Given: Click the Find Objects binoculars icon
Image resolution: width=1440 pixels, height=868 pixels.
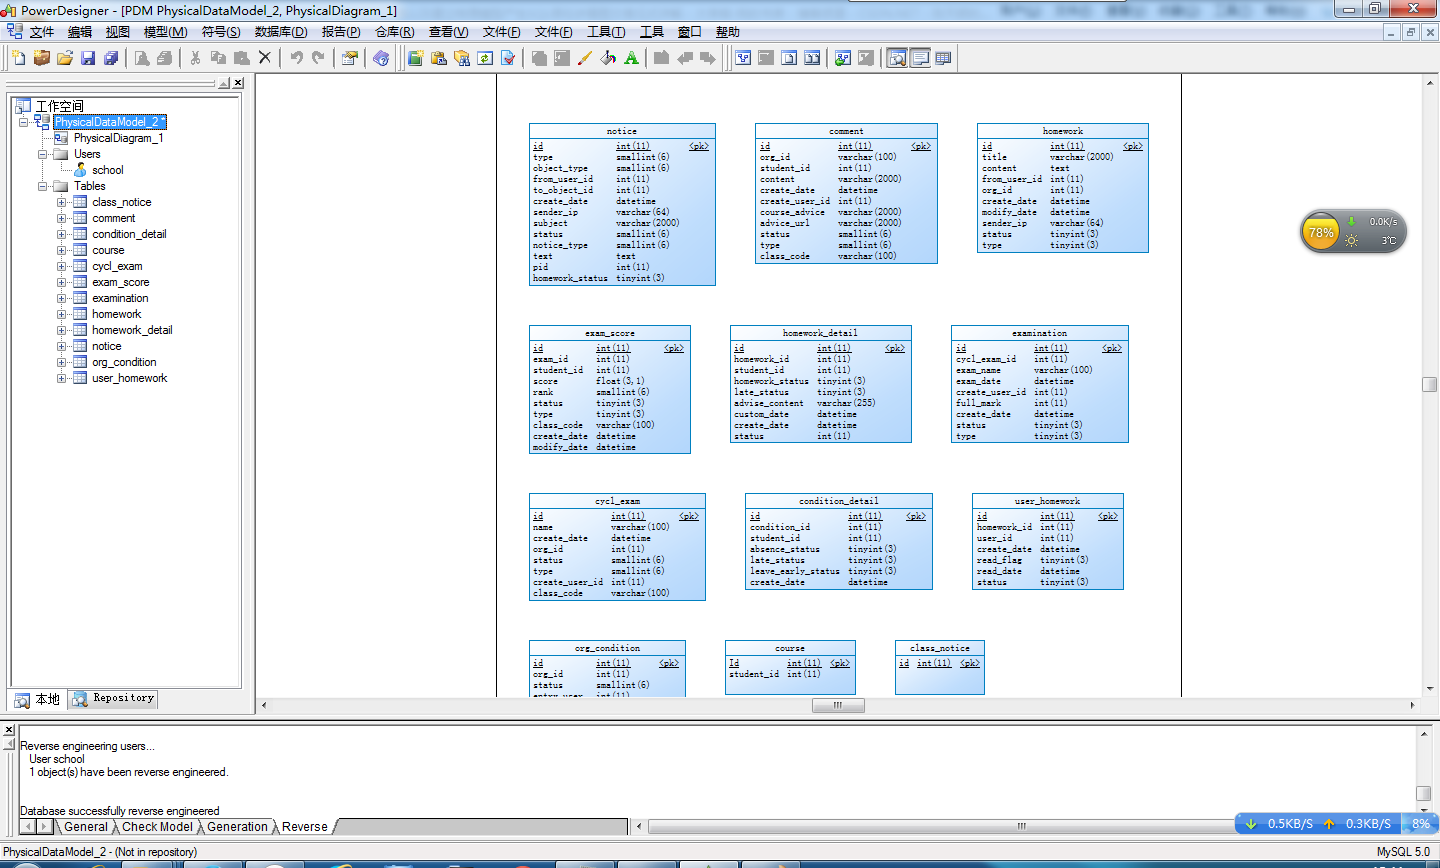Looking at the screenshot, I should [x=462, y=58].
